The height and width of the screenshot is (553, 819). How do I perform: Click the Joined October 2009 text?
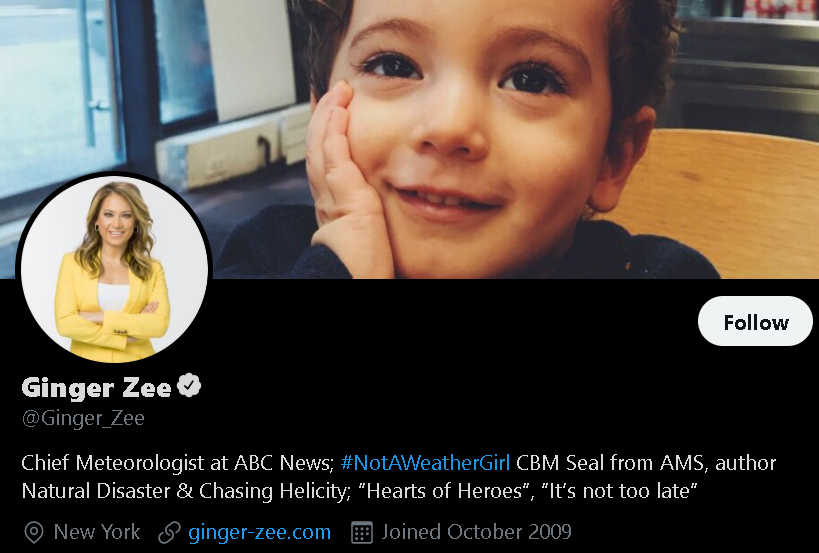(476, 532)
